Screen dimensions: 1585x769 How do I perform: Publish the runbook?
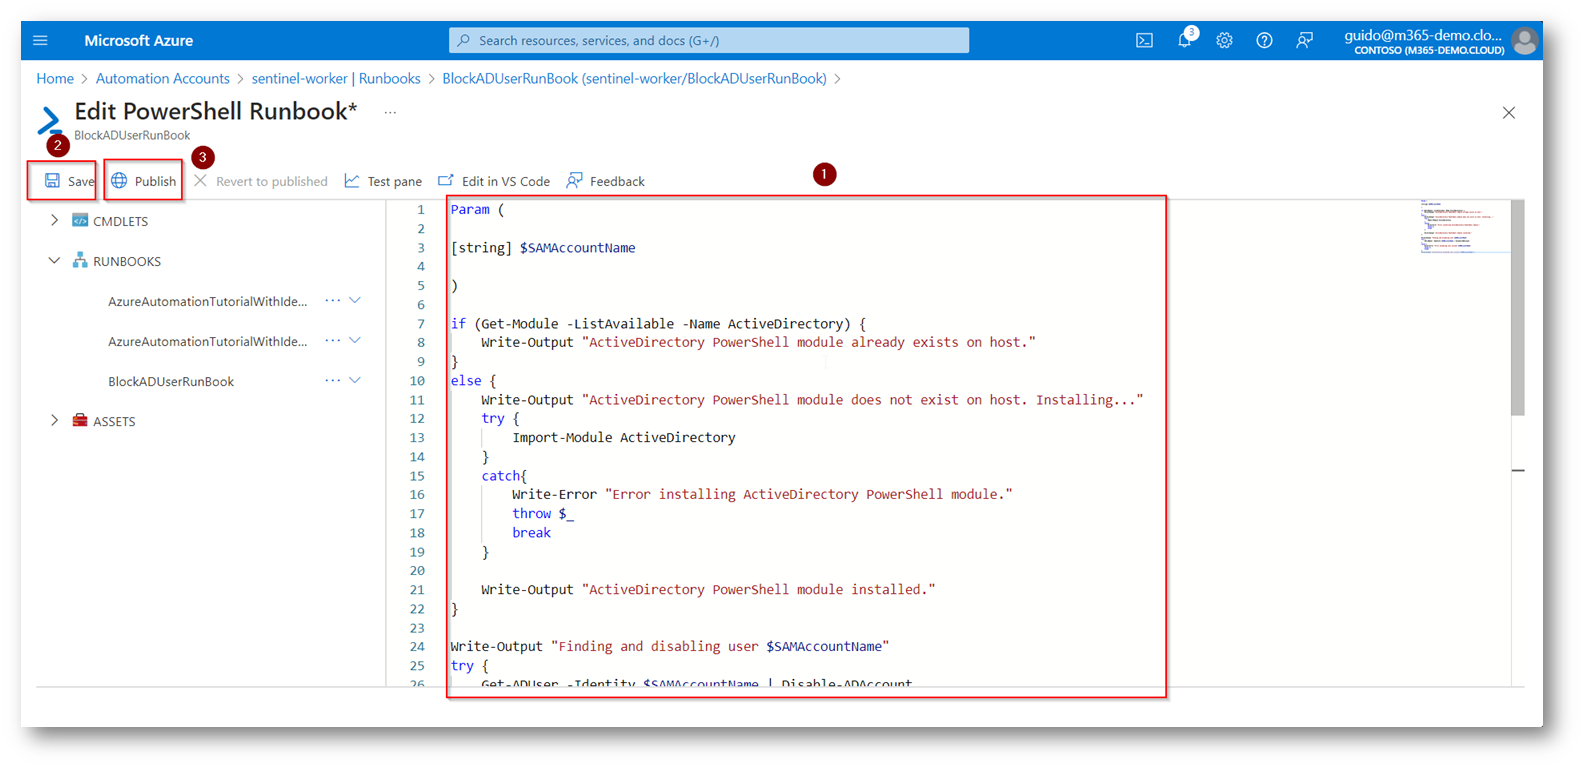pyautogui.click(x=144, y=181)
